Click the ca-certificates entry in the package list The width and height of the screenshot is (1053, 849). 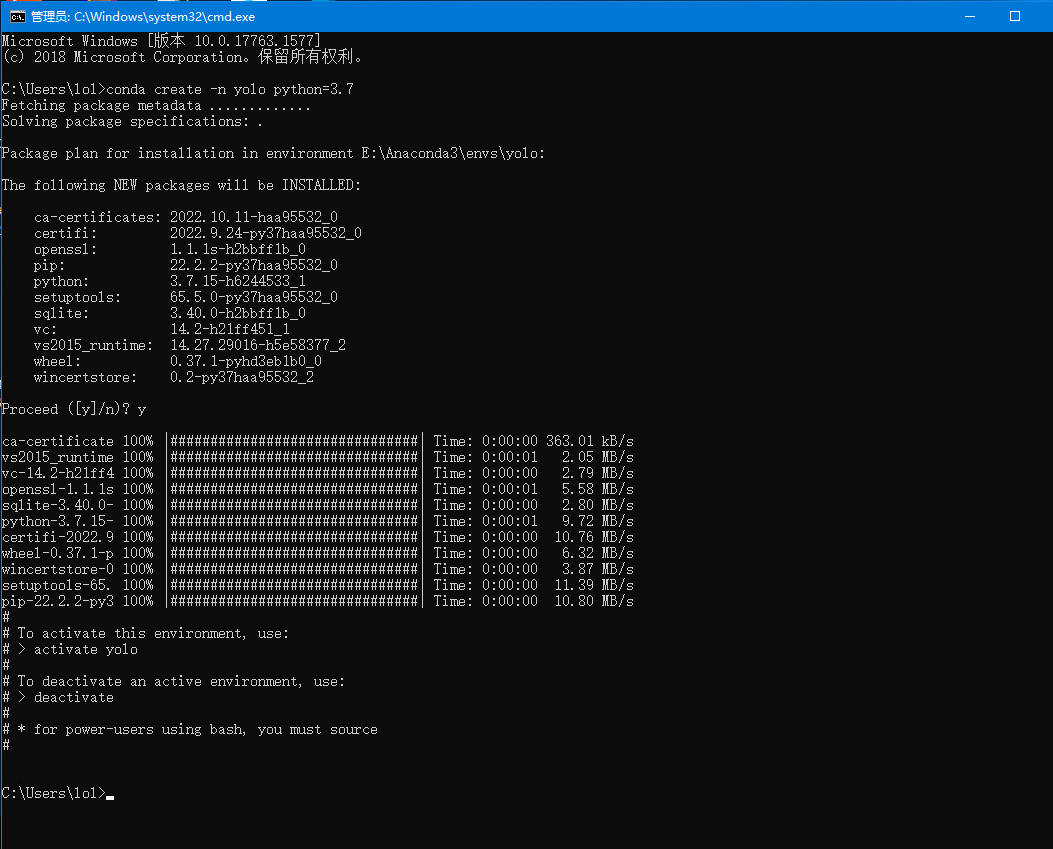pos(97,217)
